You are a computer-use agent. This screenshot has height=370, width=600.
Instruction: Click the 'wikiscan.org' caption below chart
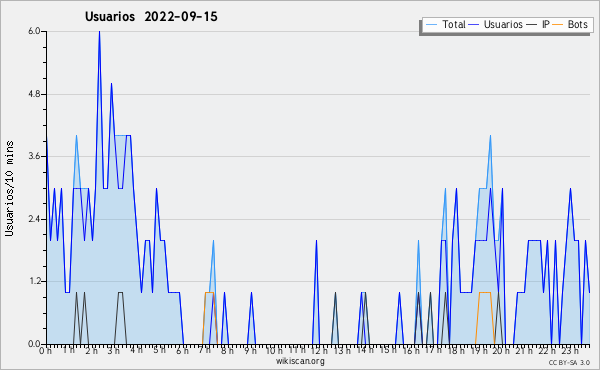tap(300, 361)
